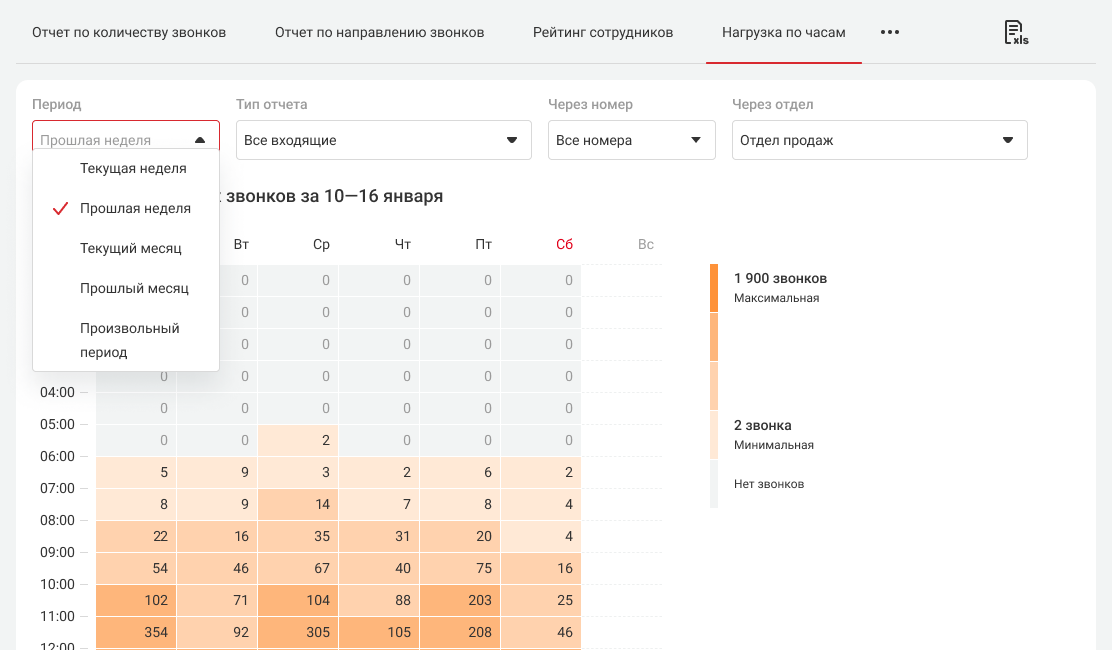Click the Сб column header
The width and height of the screenshot is (1112, 650).
click(564, 244)
